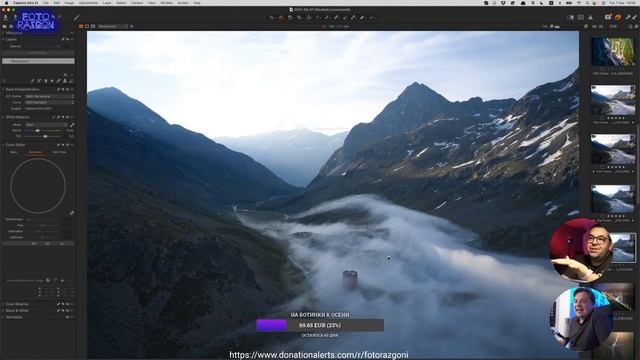Click the color picker below the color wheel
Screen dimensions: 640x360
click(72, 213)
